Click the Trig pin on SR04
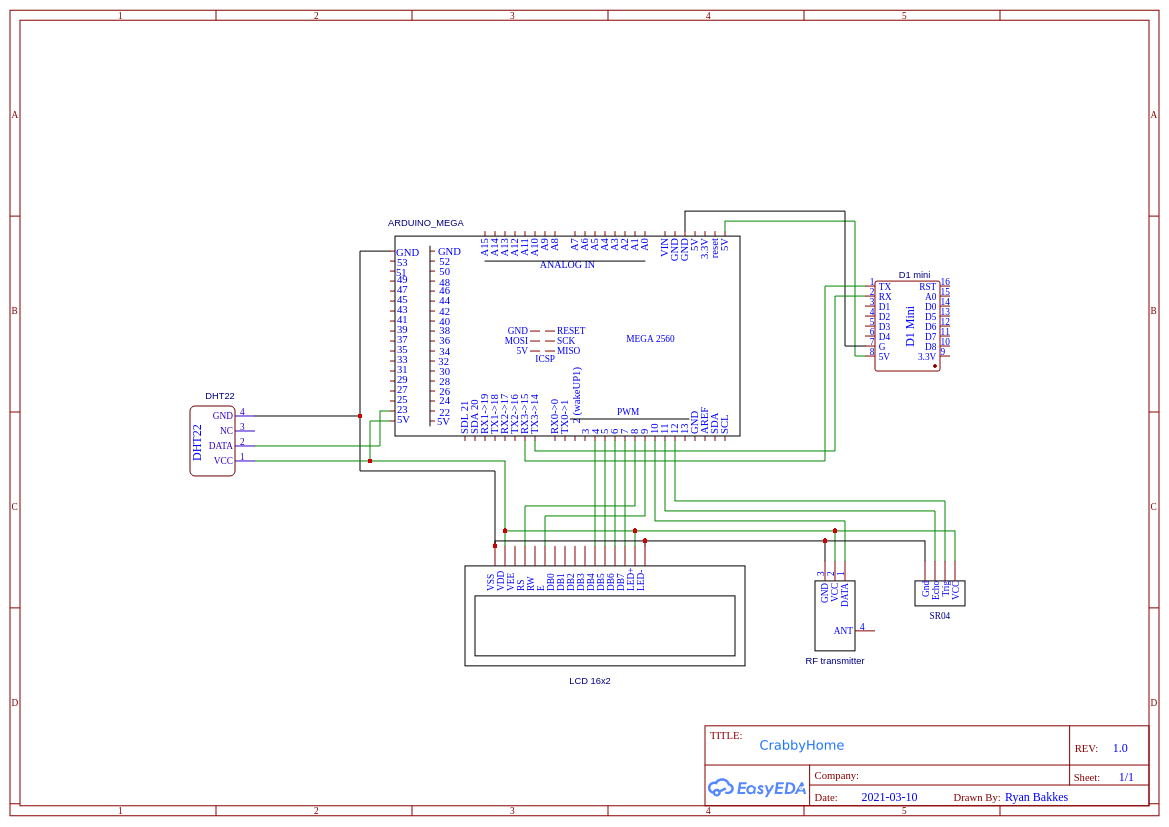The width and height of the screenshot is (1169, 827). coord(945,589)
